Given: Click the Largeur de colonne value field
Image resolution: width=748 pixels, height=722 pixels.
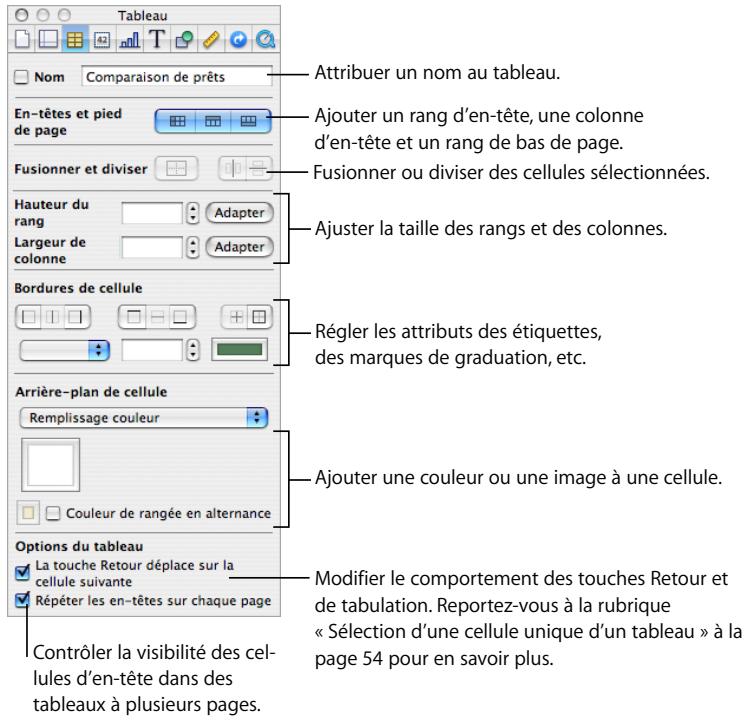Looking at the screenshot, I should click(x=152, y=247).
